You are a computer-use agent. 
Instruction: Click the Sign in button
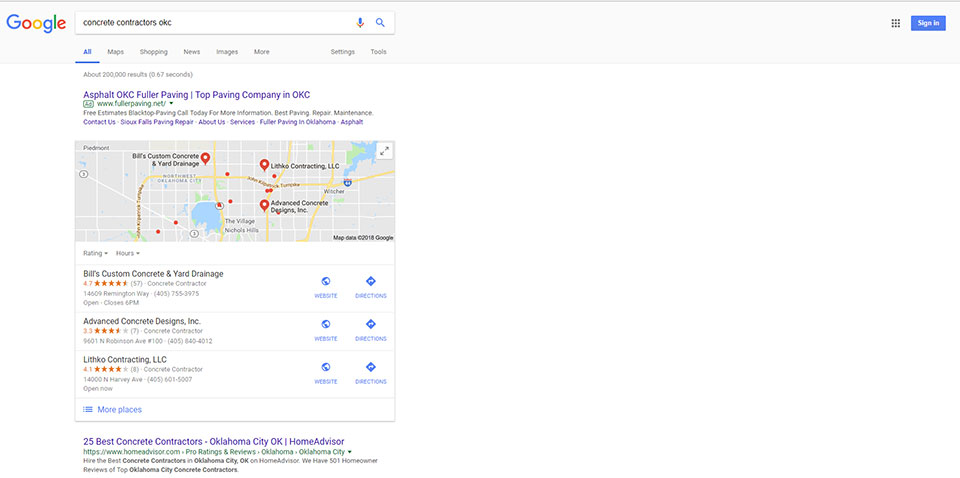point(928,23)
